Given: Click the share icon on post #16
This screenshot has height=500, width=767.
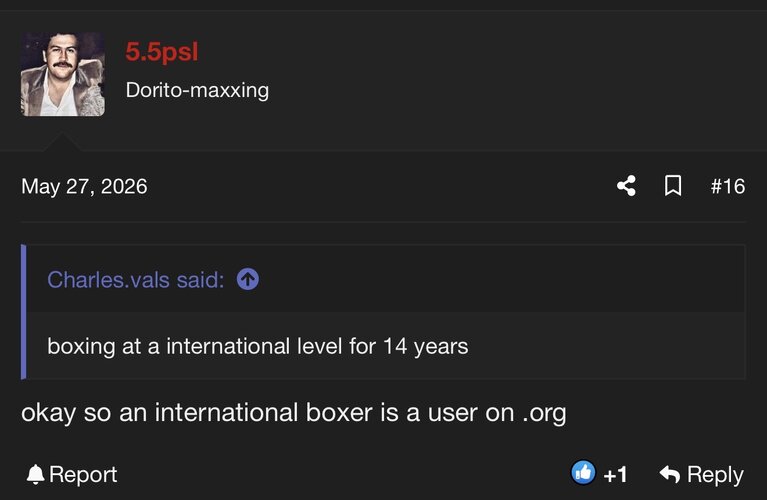Looking at the screenshot, I should pos(626,186).
